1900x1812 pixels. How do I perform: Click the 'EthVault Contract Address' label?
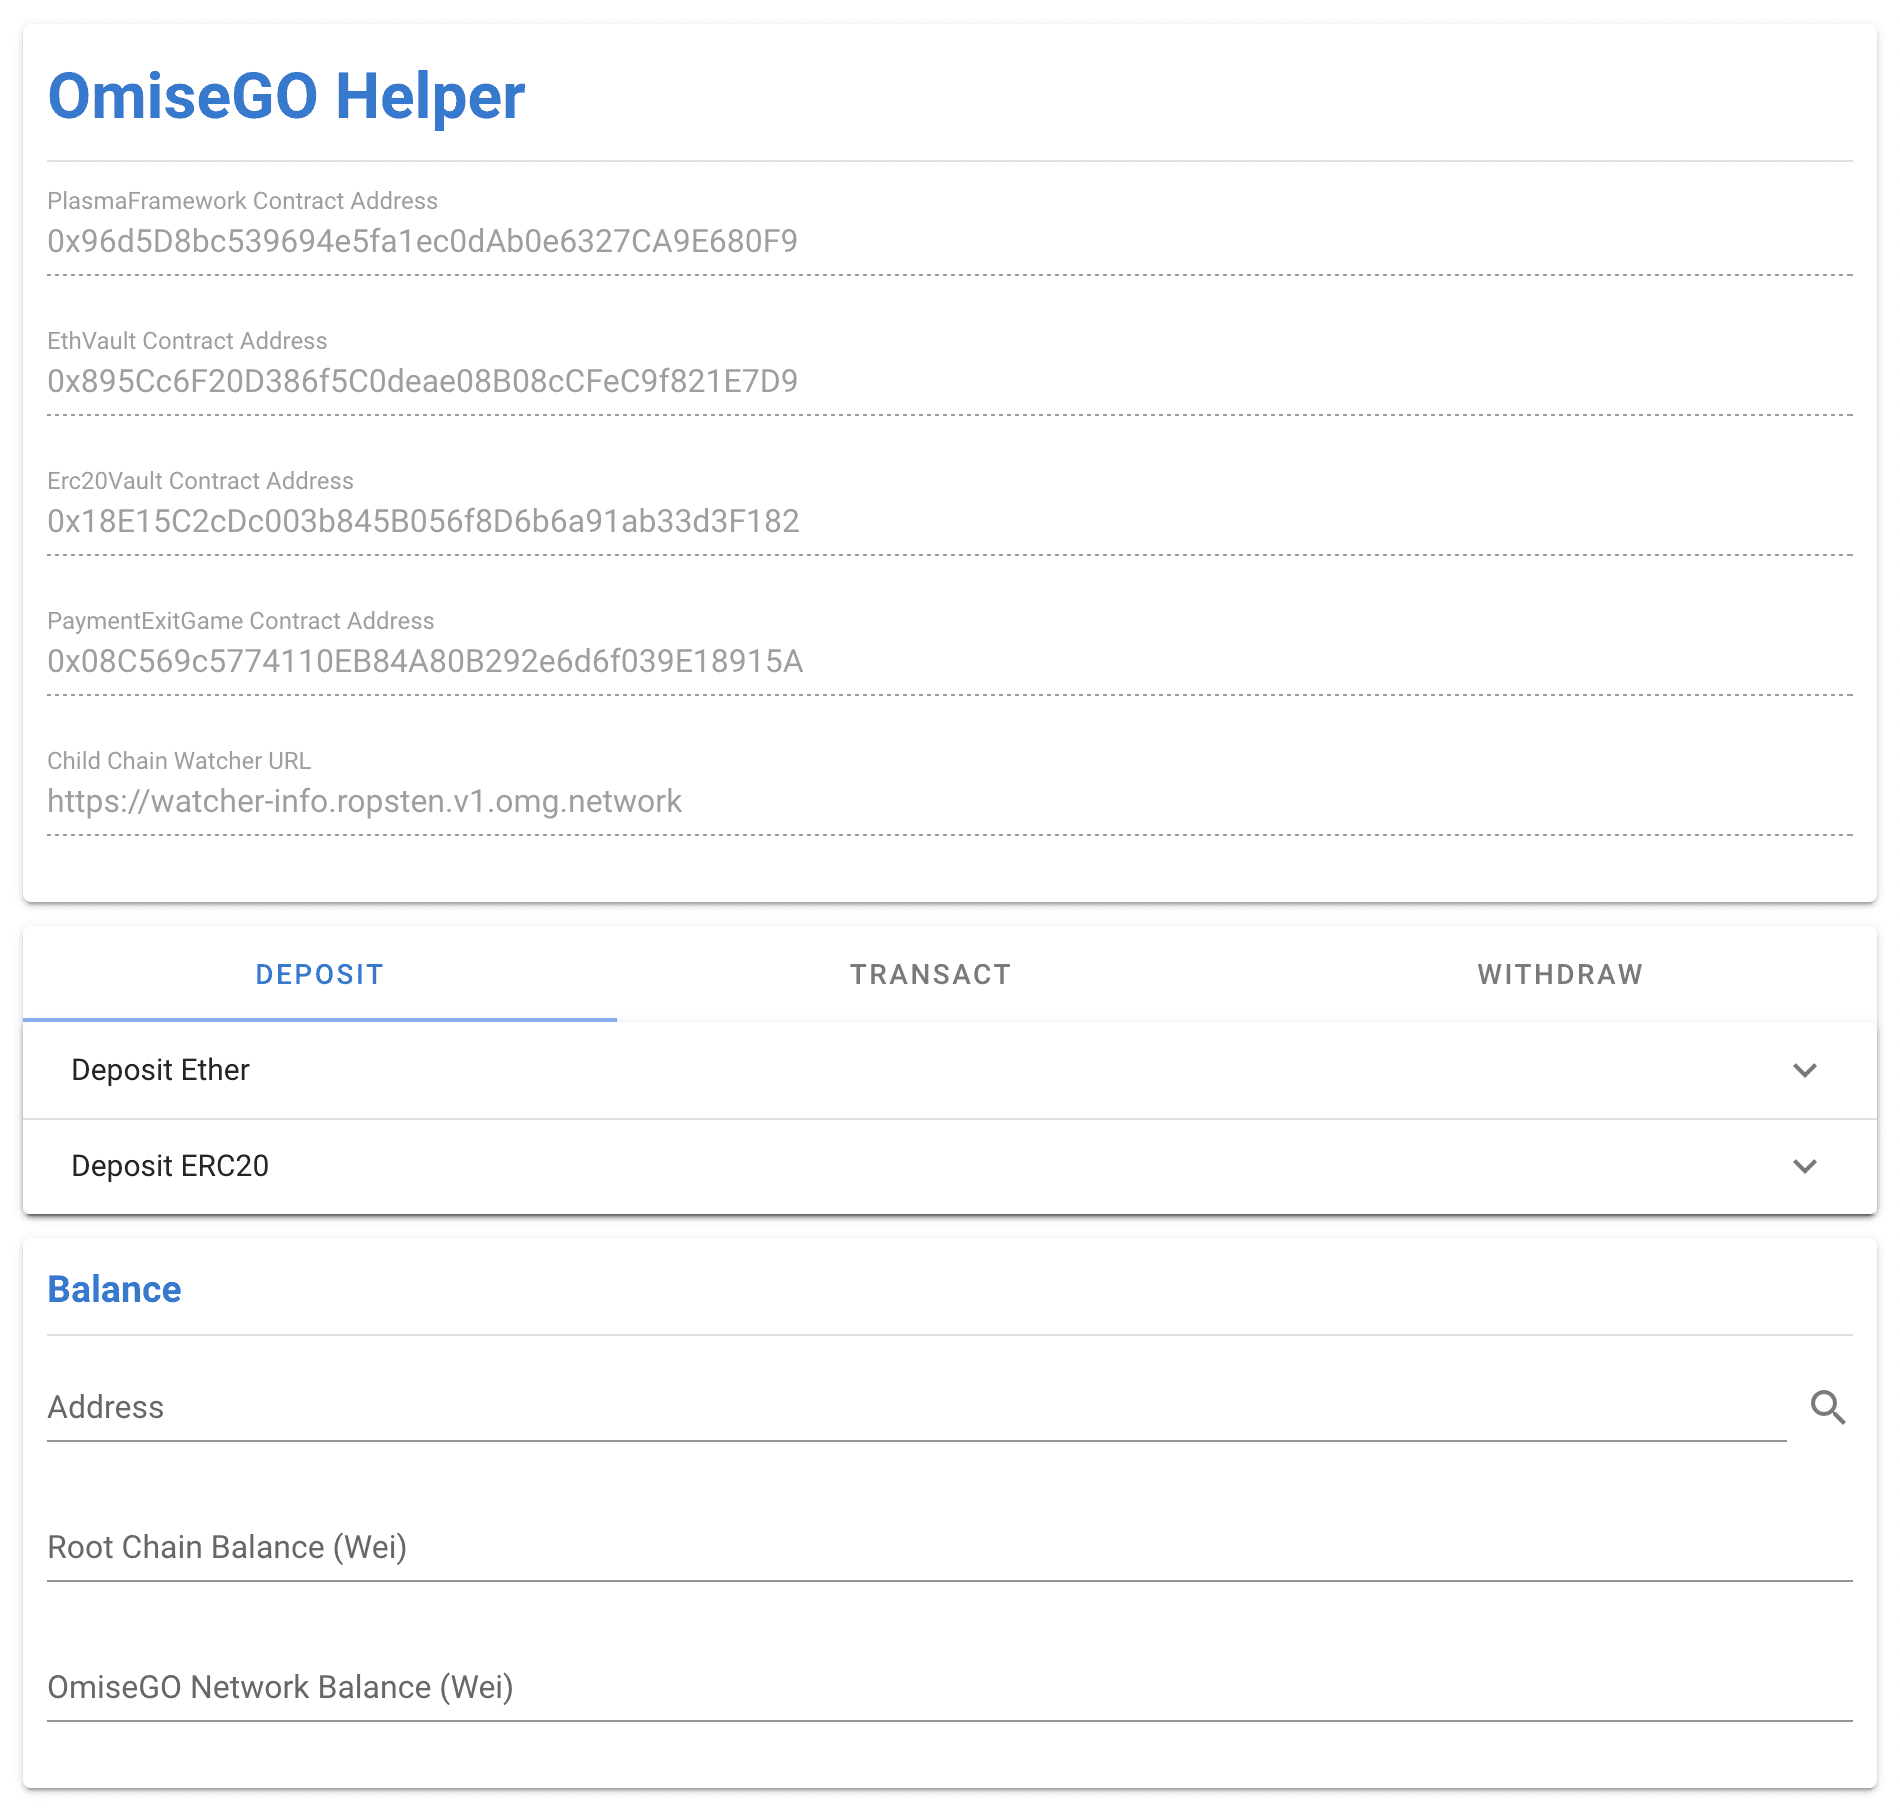(x=187, y=341)
